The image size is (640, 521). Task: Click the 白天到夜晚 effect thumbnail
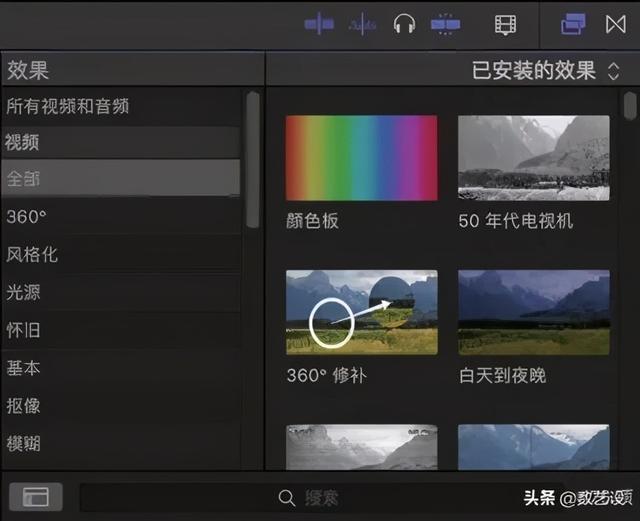pyautogui.click(x=533, y=312)
